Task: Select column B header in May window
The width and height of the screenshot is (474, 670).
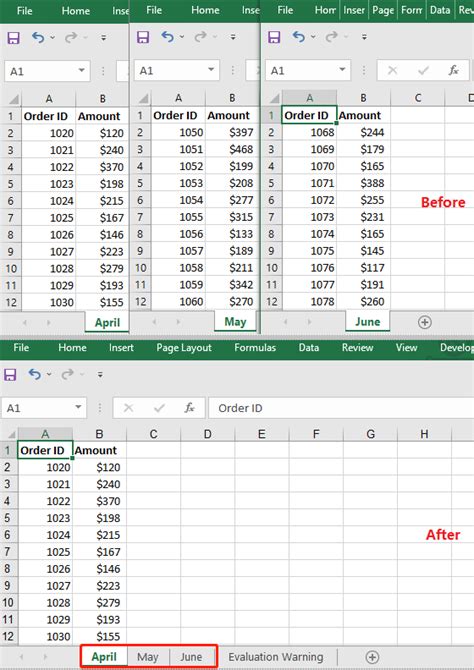Action: [232, 98]
